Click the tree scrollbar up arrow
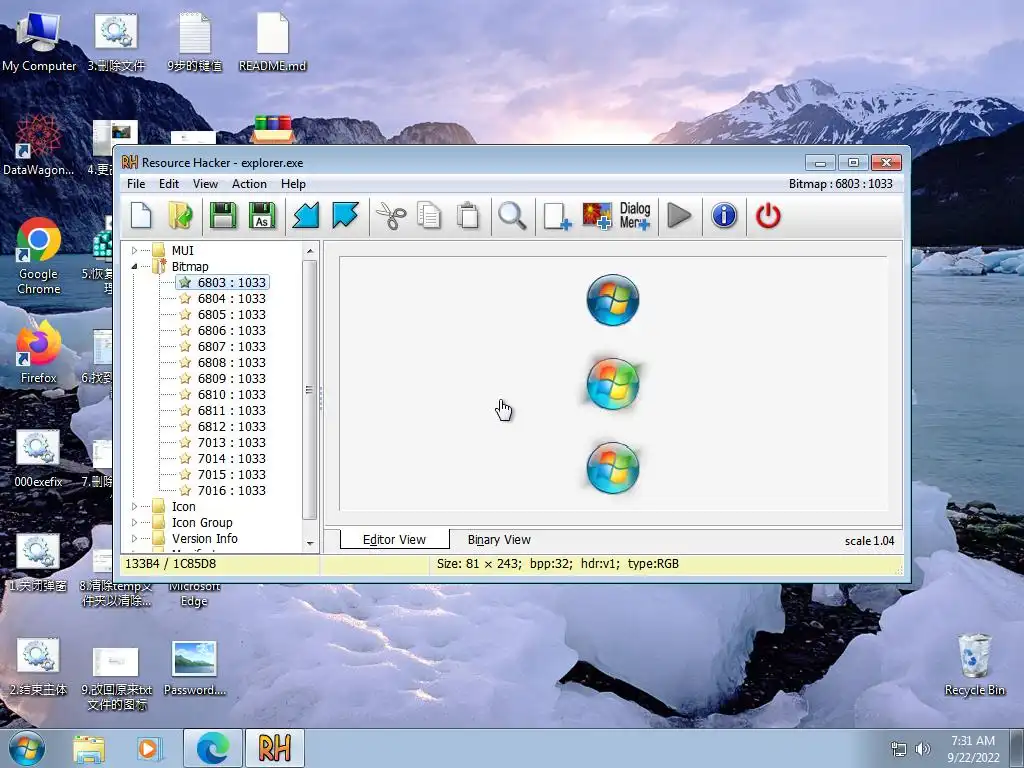Screen dimensions: 1024x768 click(x=310, y=251)
